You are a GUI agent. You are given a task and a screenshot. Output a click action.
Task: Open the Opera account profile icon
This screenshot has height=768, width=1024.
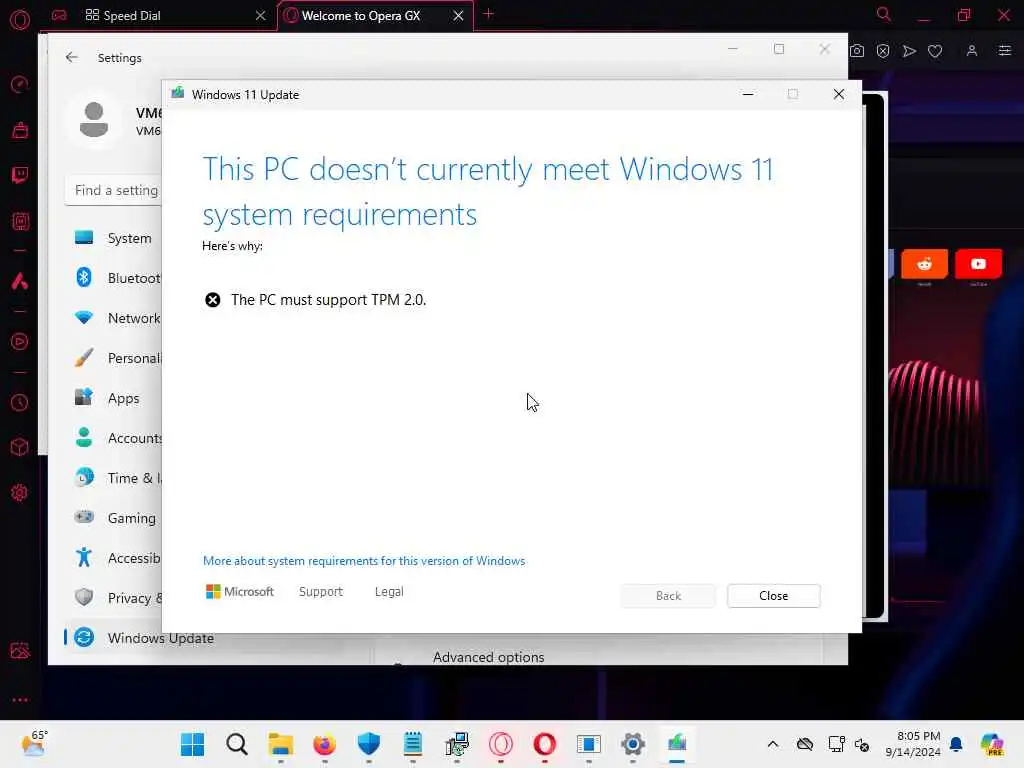(x=972, y=51)
